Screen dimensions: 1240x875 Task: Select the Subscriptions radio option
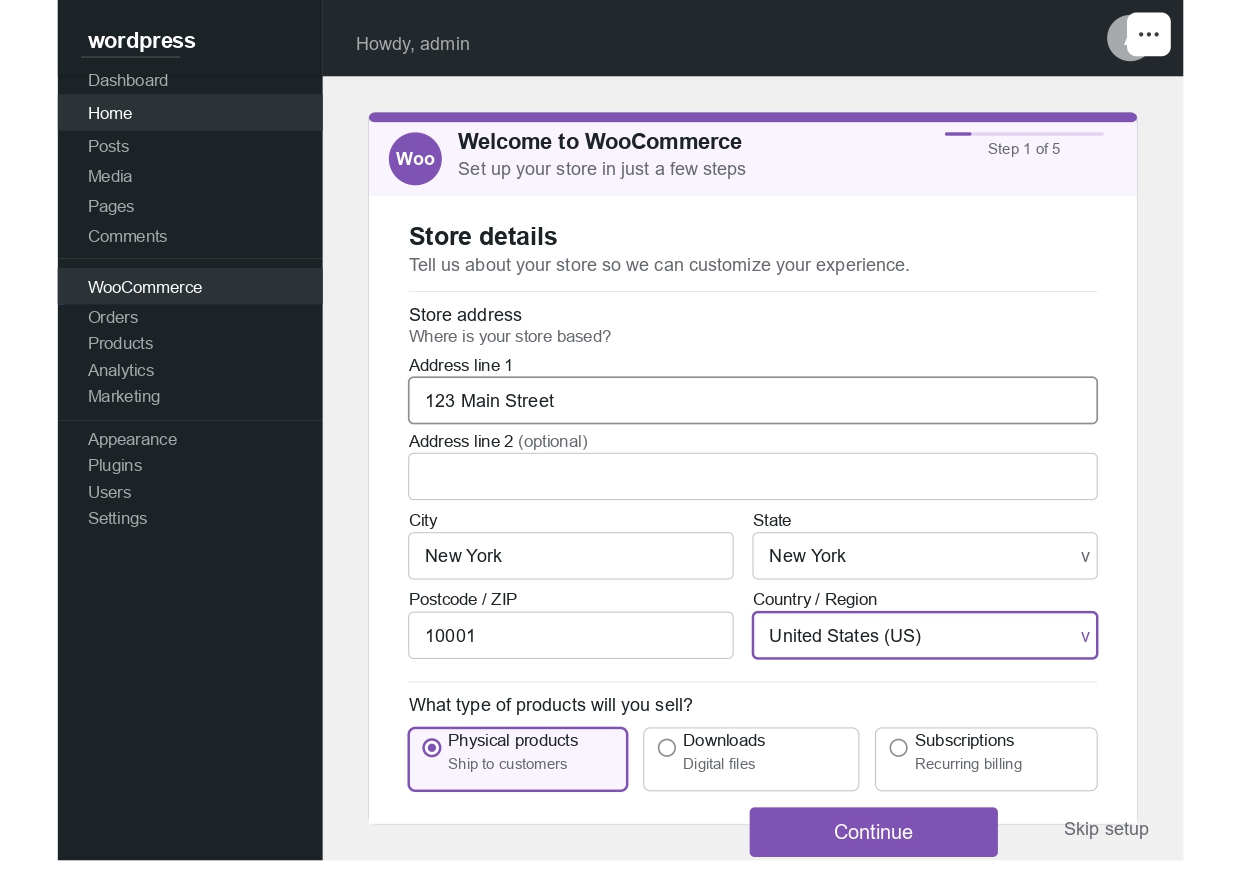(x=899, y=748)
